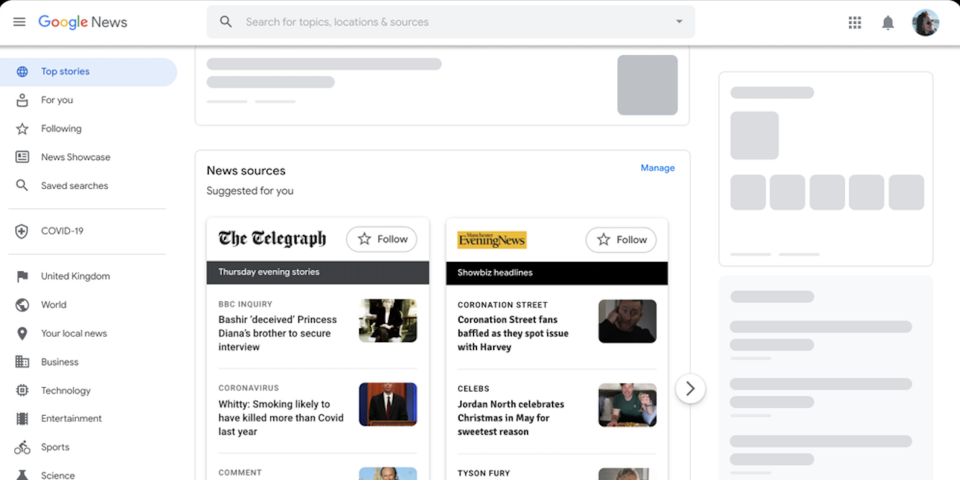
Task: Open the notifications bell
Action: (x=887, y=22)
